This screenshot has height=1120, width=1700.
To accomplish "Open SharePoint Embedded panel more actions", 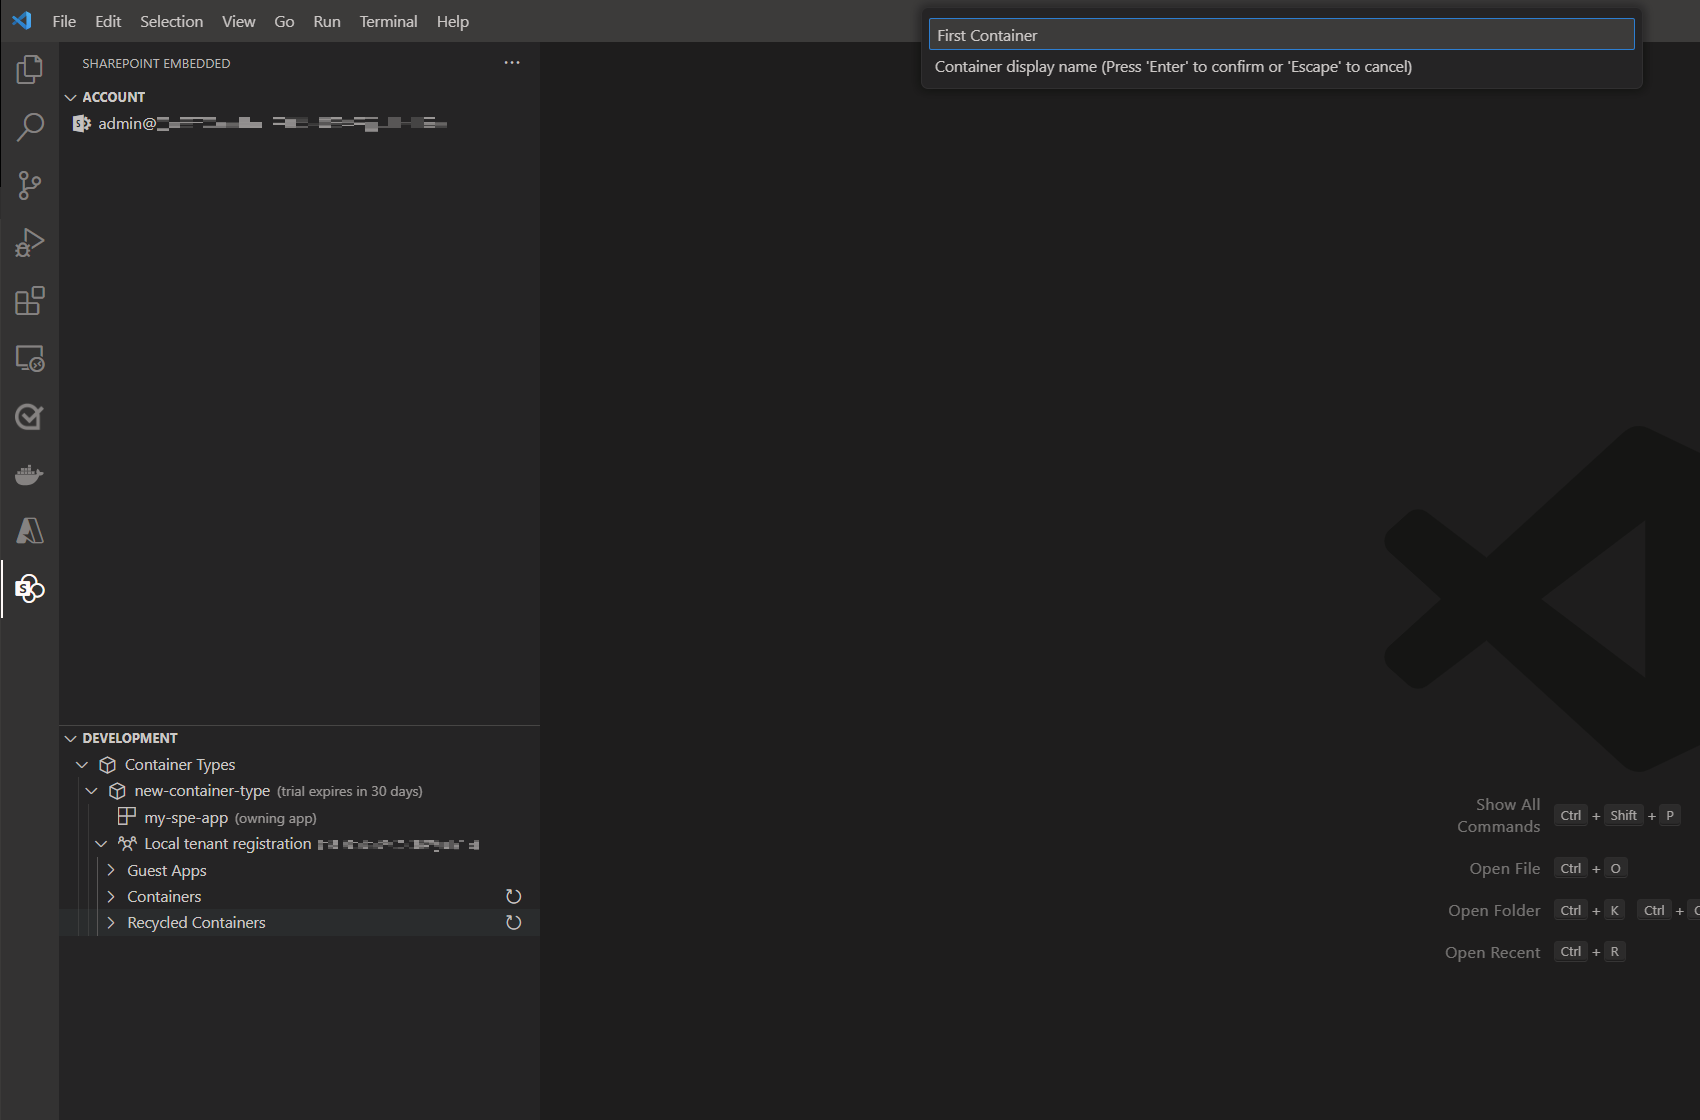I will [512, 63].
